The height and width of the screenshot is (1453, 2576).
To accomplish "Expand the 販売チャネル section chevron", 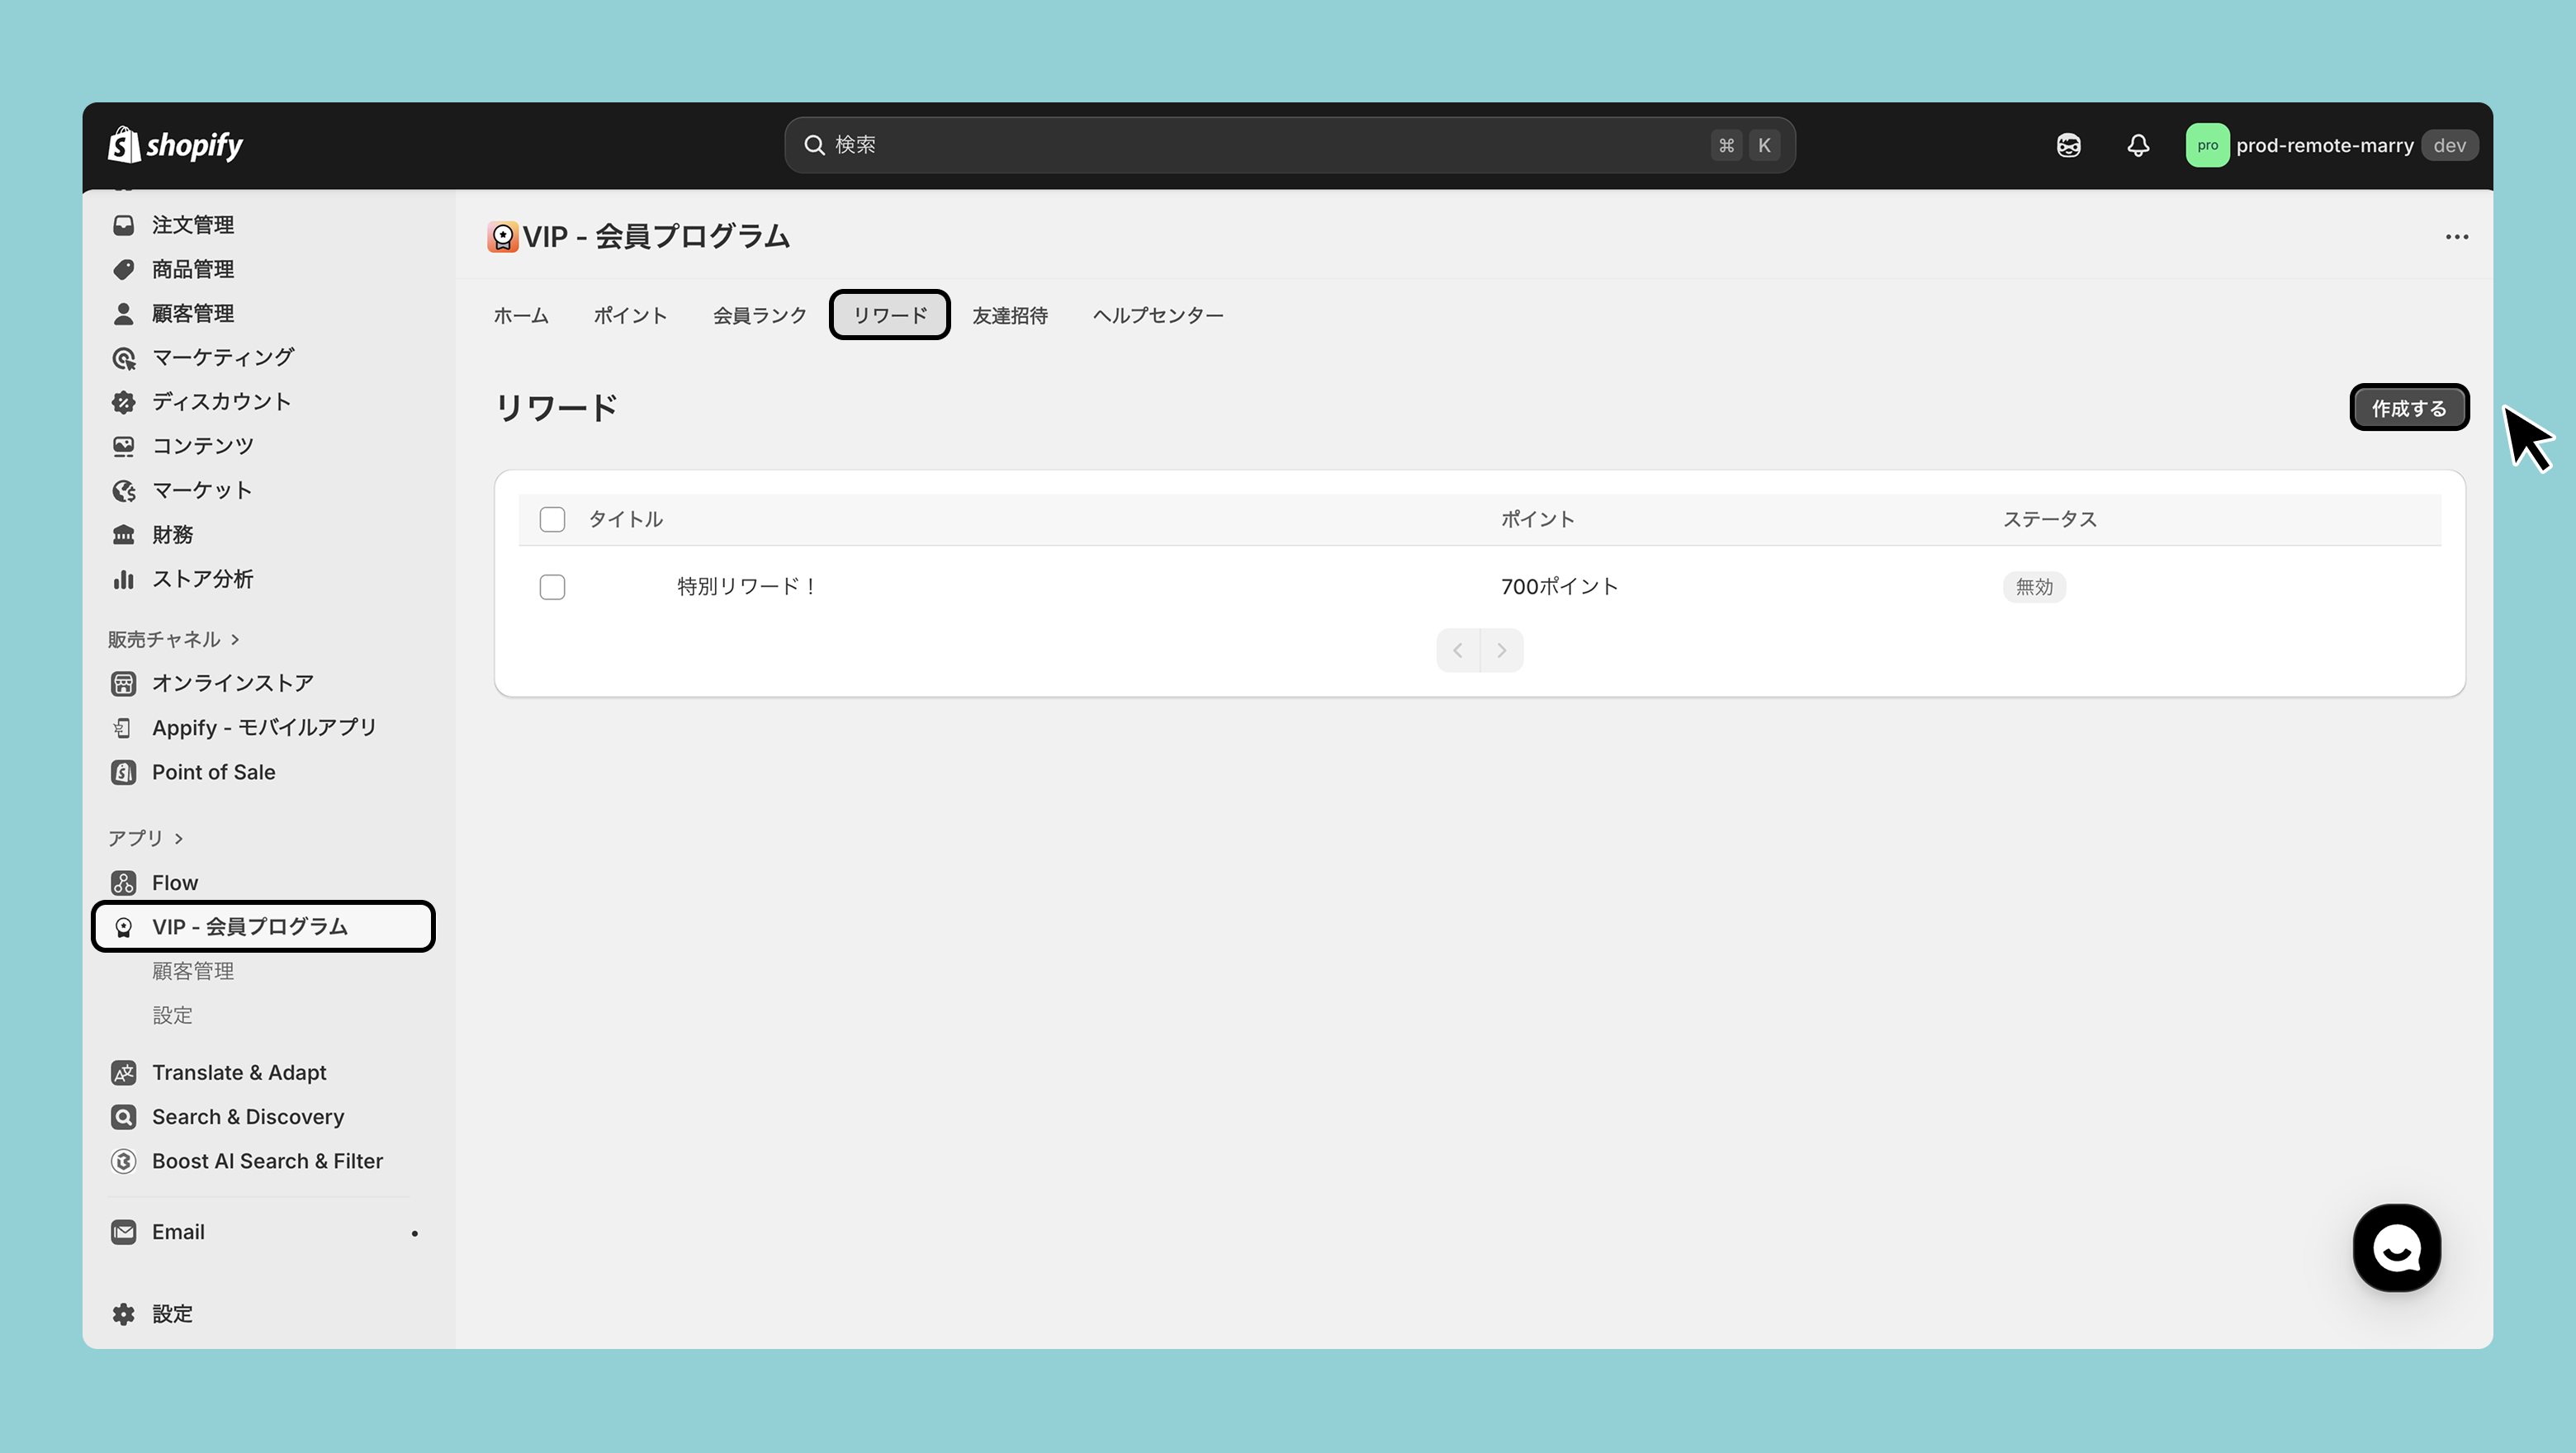I will click(x=235, y=639).
